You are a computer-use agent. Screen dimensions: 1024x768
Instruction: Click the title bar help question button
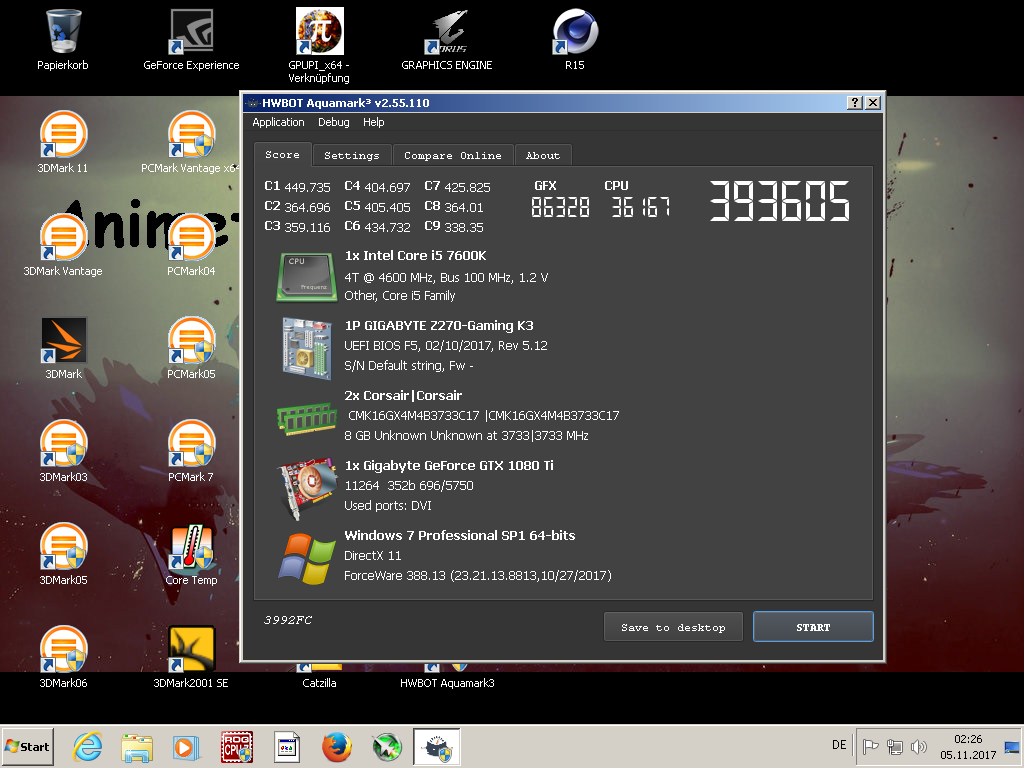point(854,103)
